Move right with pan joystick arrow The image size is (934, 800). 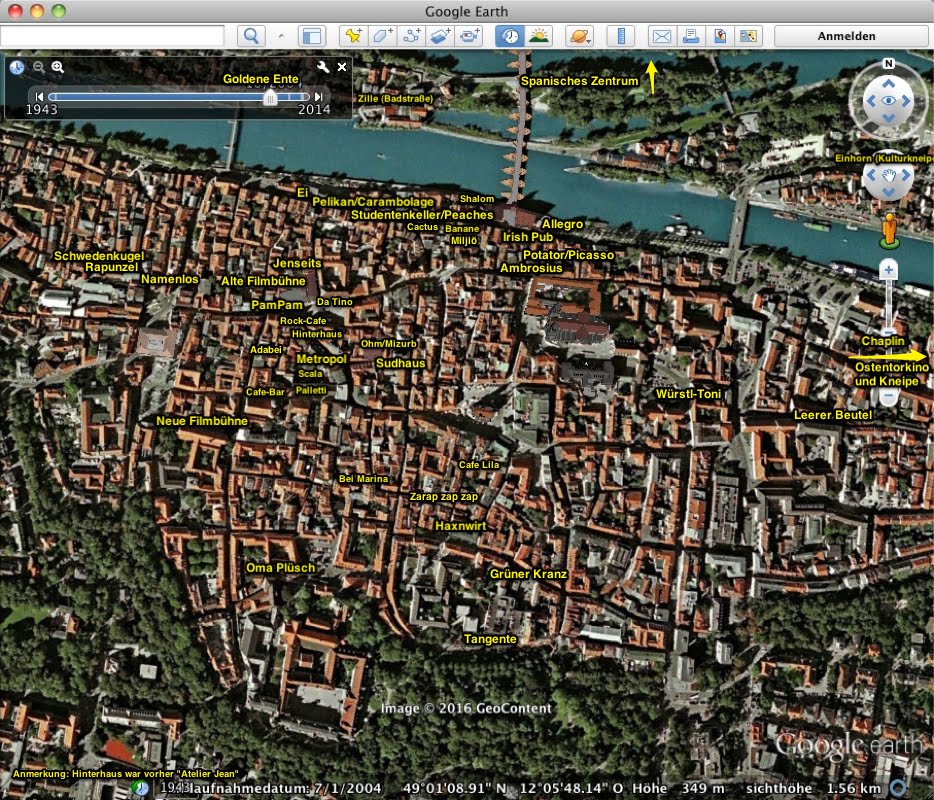[x=907, y=175]
